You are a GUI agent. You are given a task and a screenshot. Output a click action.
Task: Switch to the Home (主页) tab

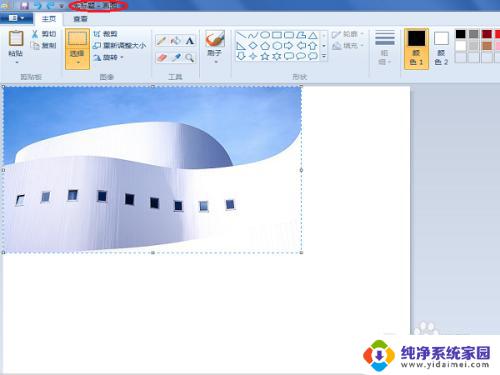(48, 19)
